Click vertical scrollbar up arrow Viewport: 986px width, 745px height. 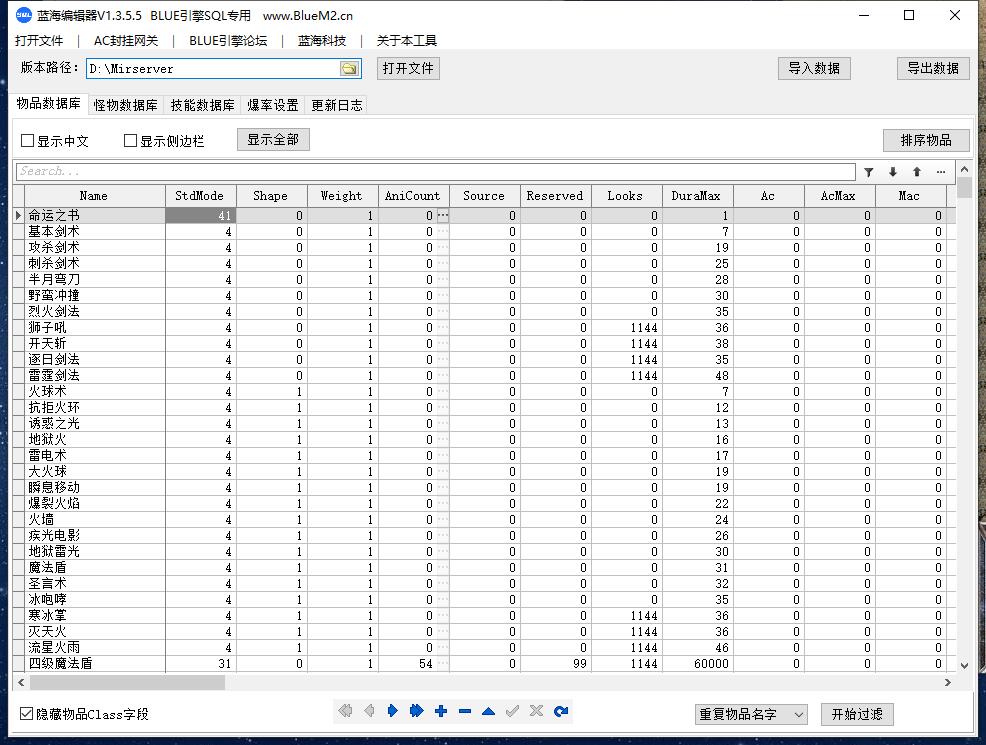tap(964, 169)
